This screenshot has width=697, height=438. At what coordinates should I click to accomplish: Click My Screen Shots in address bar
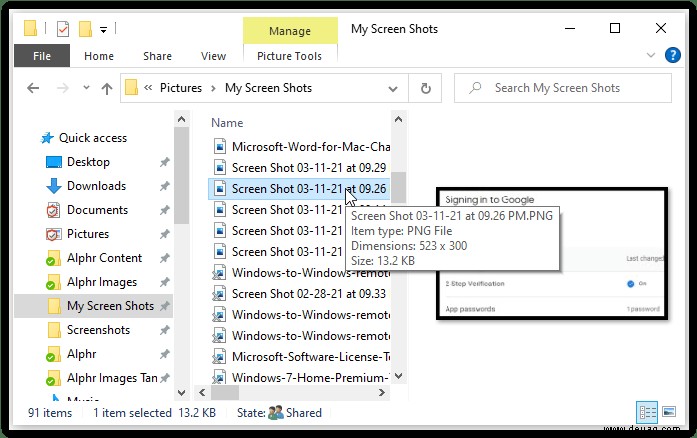(268, 88)
